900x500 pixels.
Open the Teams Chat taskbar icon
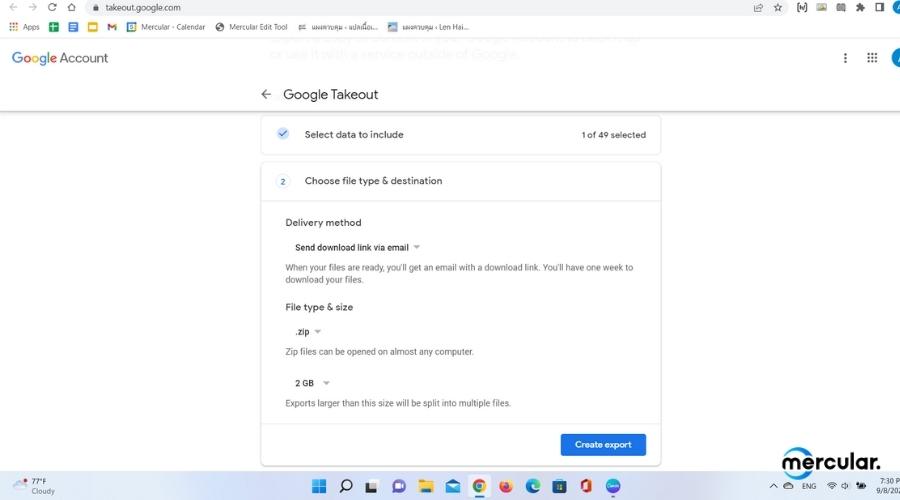tap(399, 486)
